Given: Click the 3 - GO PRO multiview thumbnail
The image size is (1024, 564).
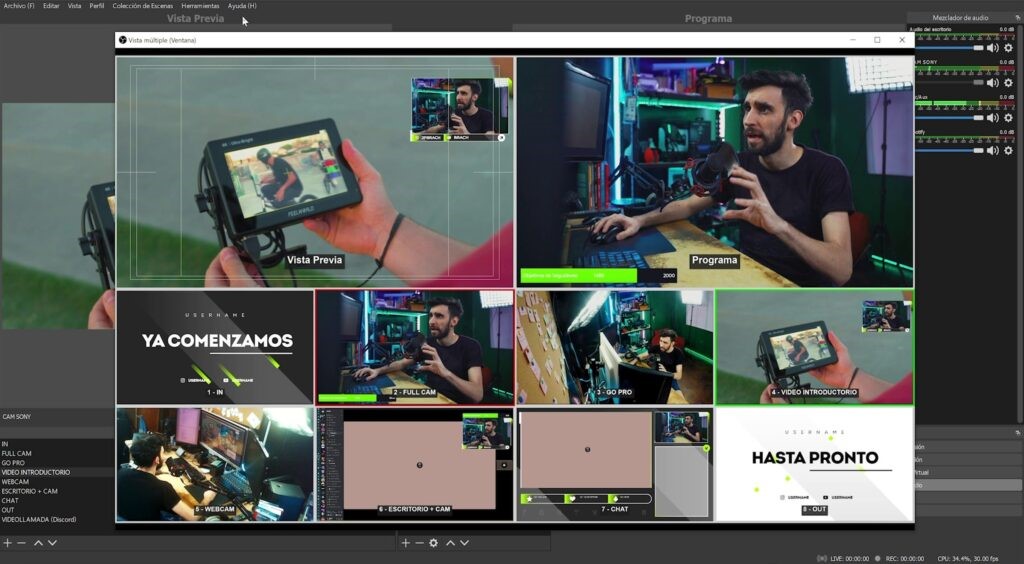Looking at the screenshot, I should (614, 346).
